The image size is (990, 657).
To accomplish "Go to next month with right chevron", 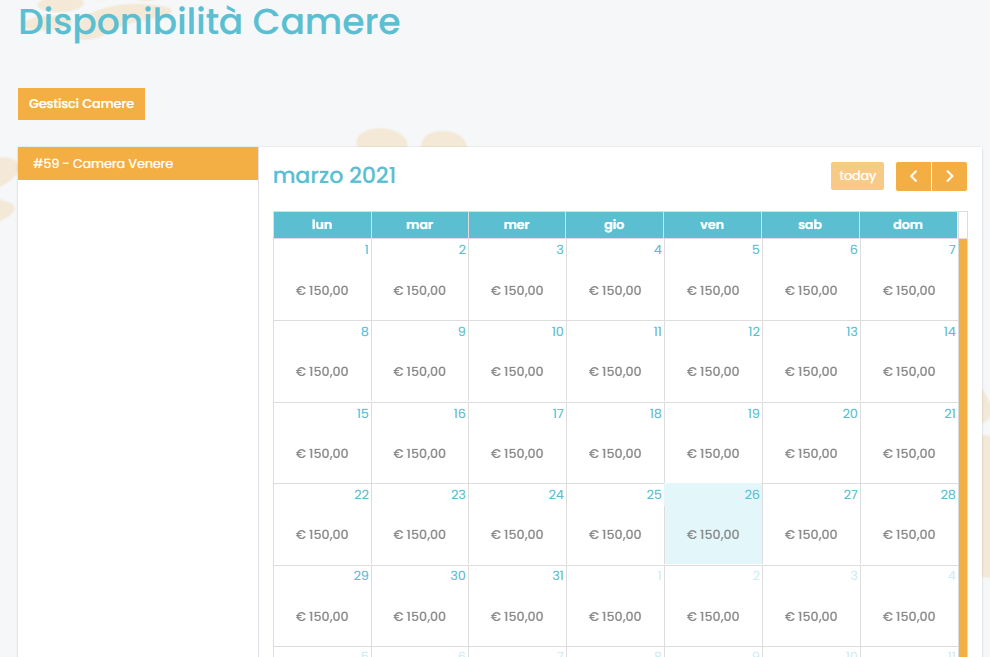I will (949, 176).
